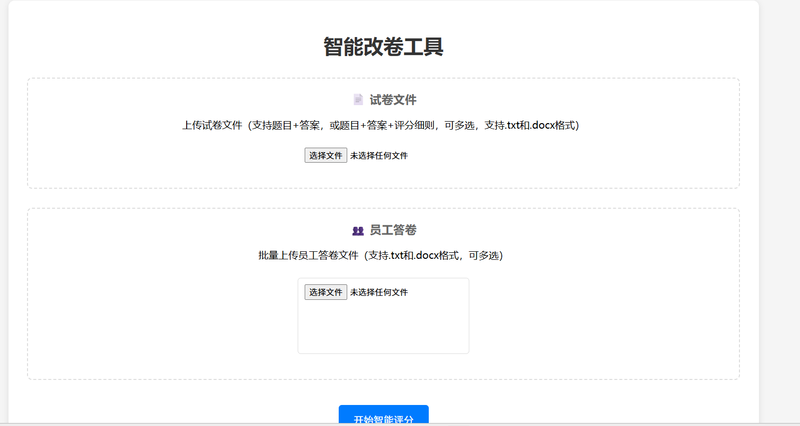Screen dimensions: 800x426
Task: Click the 智能改卷工具 page title
Action: point(384,46)
